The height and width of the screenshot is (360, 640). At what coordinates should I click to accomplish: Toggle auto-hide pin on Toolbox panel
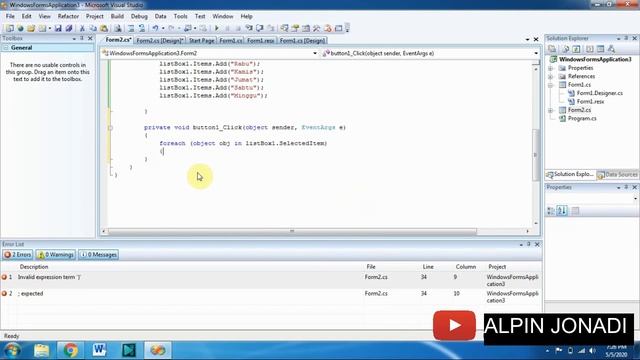[x=82, y=38]
